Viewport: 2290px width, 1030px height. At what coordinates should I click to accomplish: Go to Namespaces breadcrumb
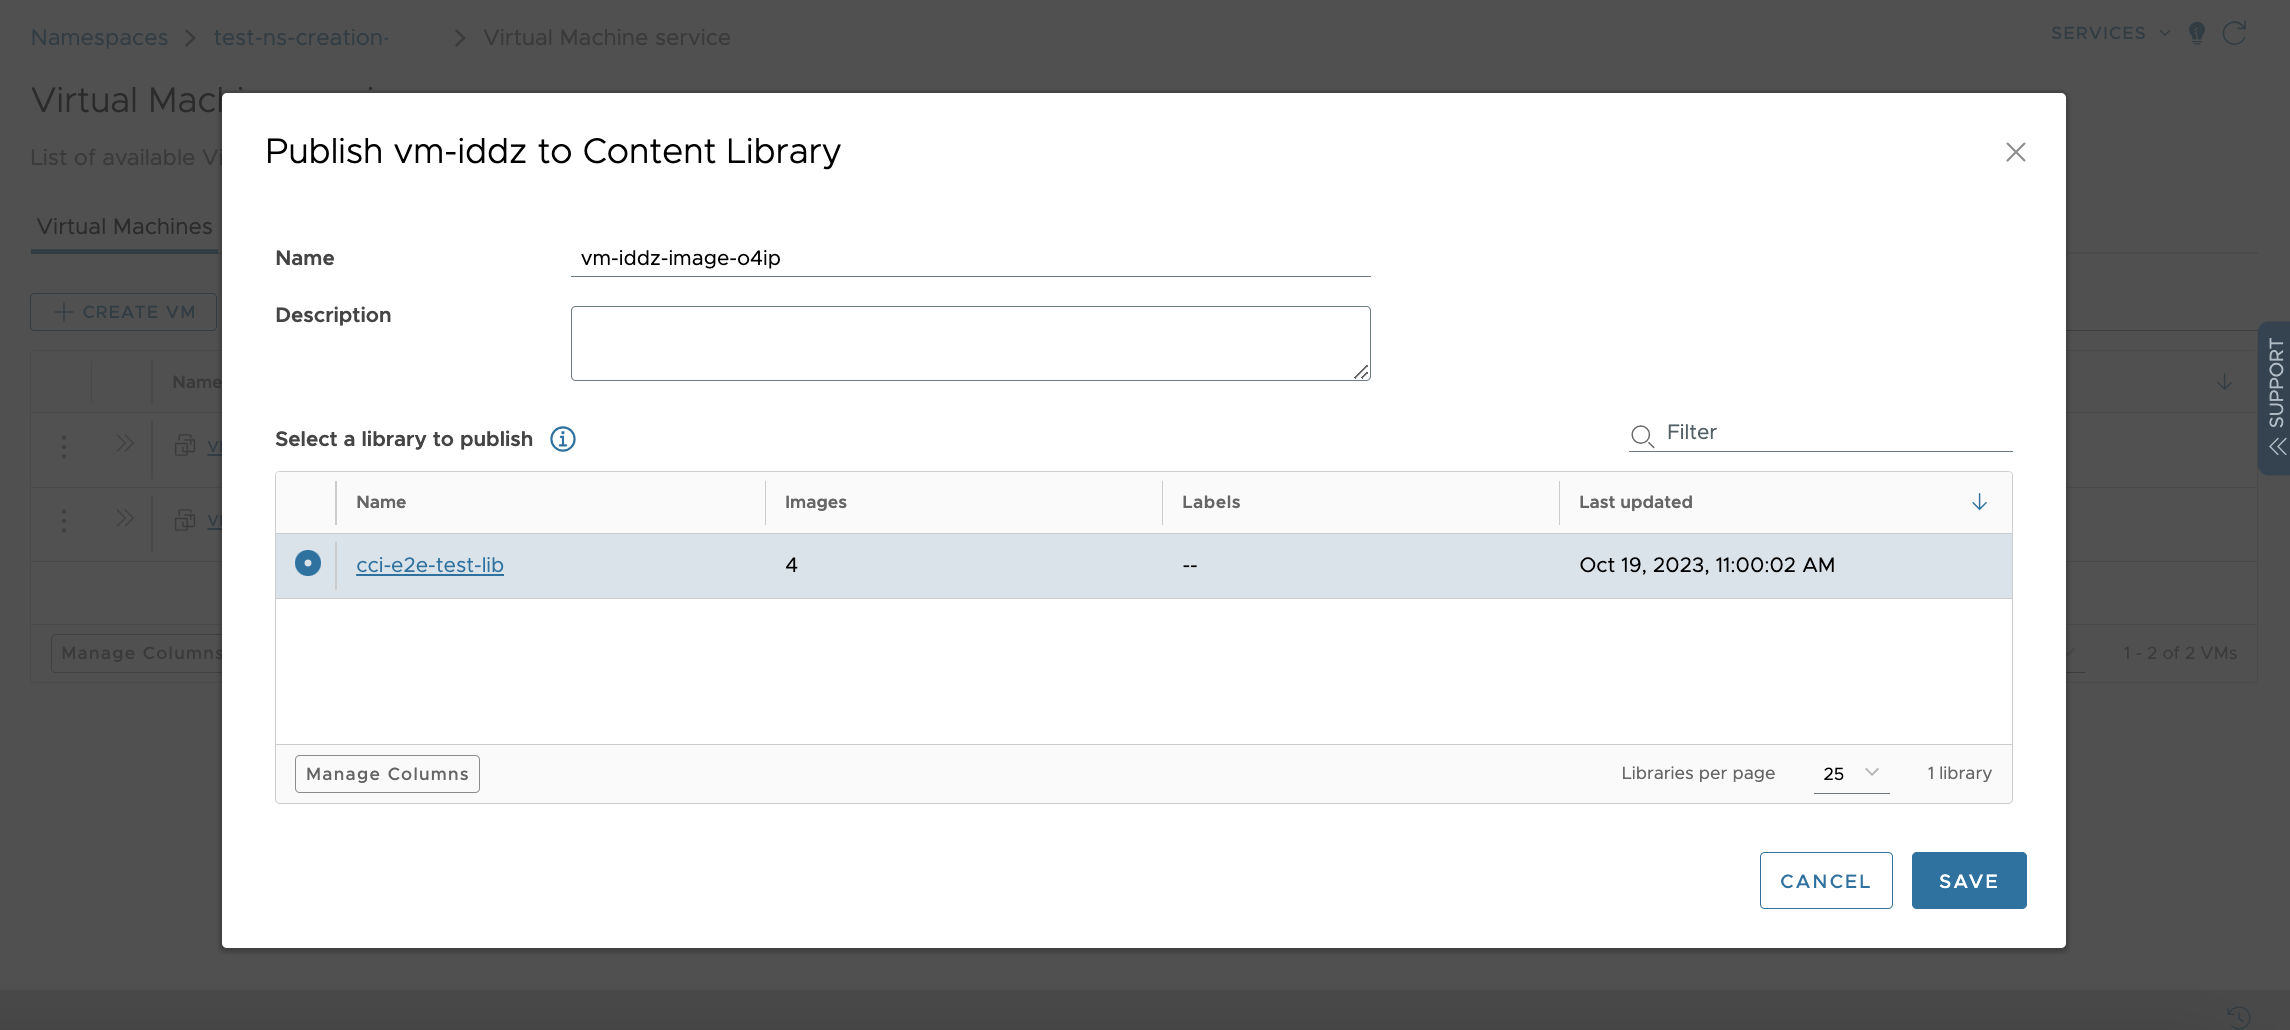point(99,37)
